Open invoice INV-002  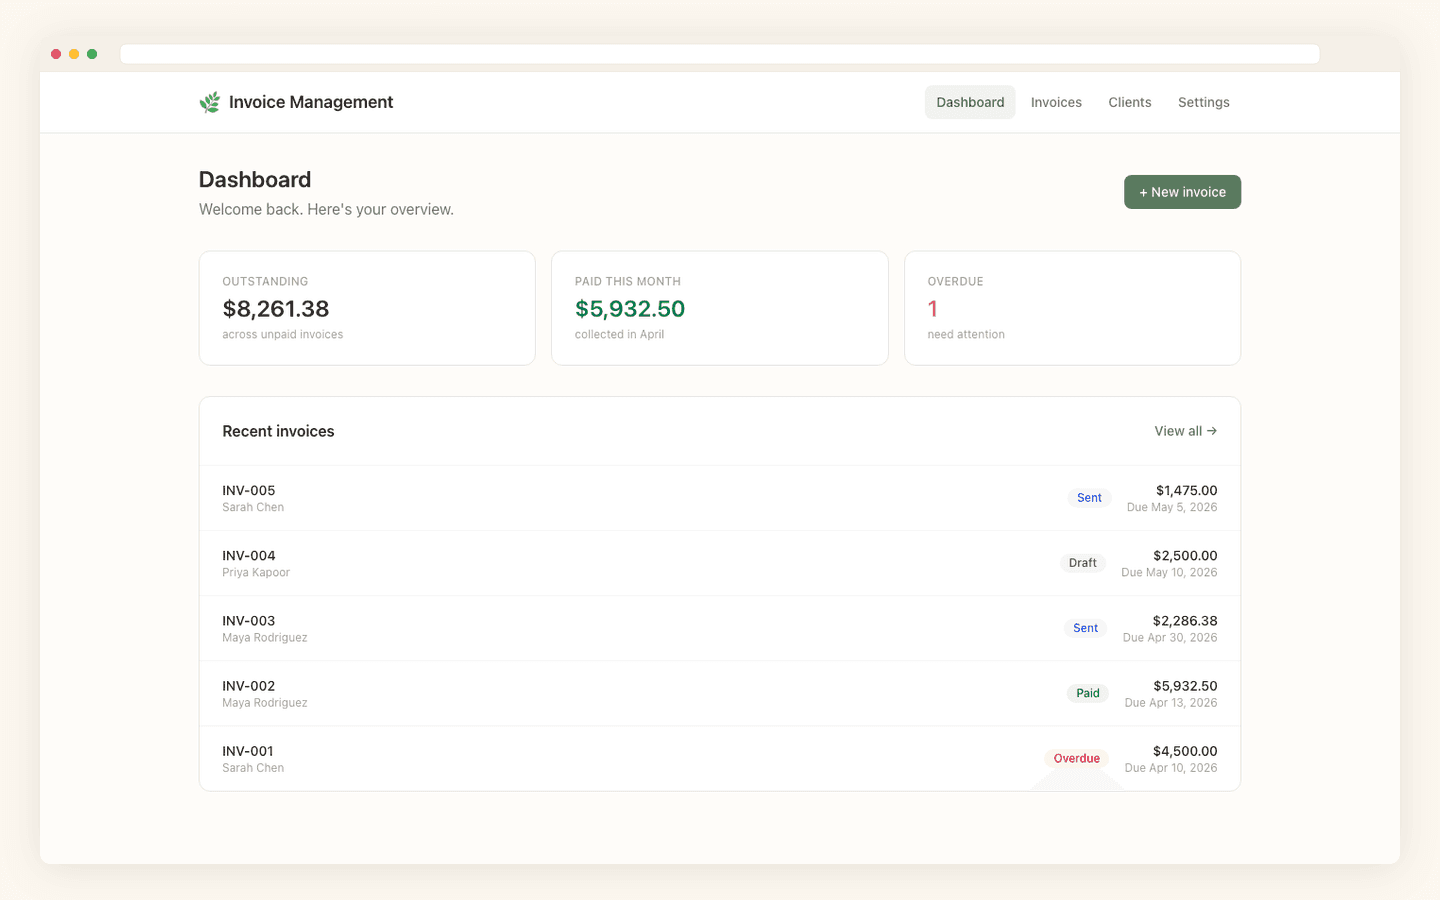click(720, 693)
